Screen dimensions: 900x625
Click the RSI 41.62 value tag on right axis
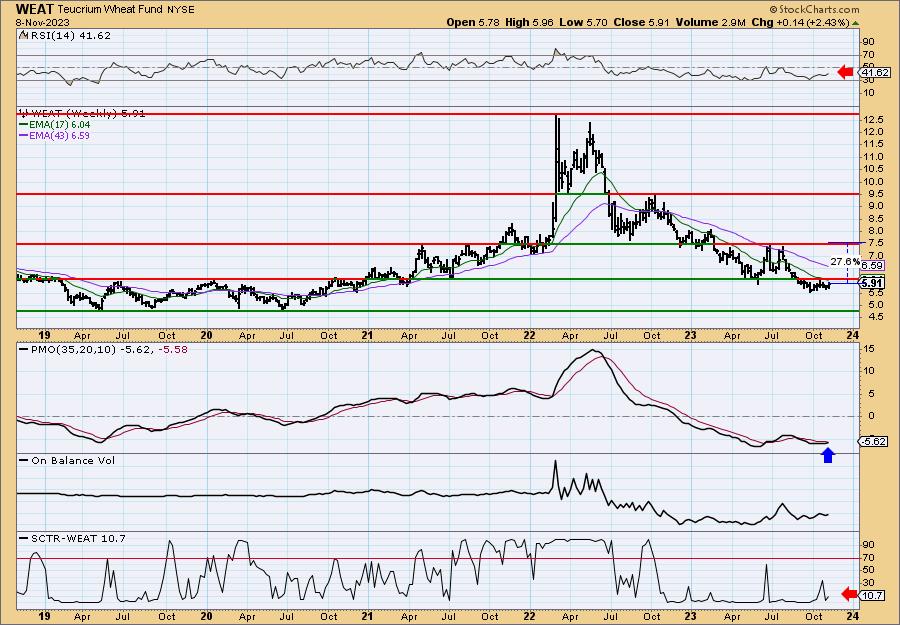874,72
